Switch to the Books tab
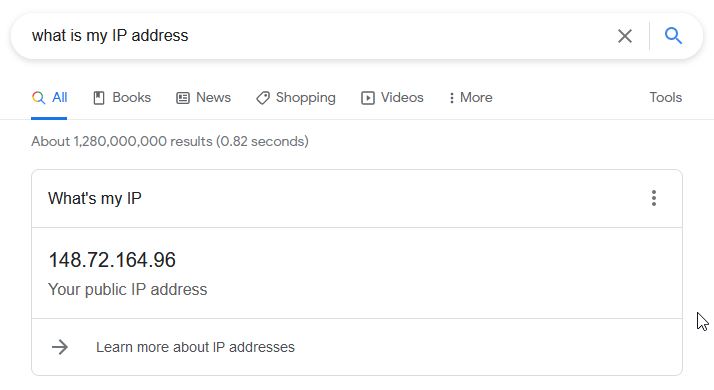Screen dimensions: 714x390 pos(122,98)
